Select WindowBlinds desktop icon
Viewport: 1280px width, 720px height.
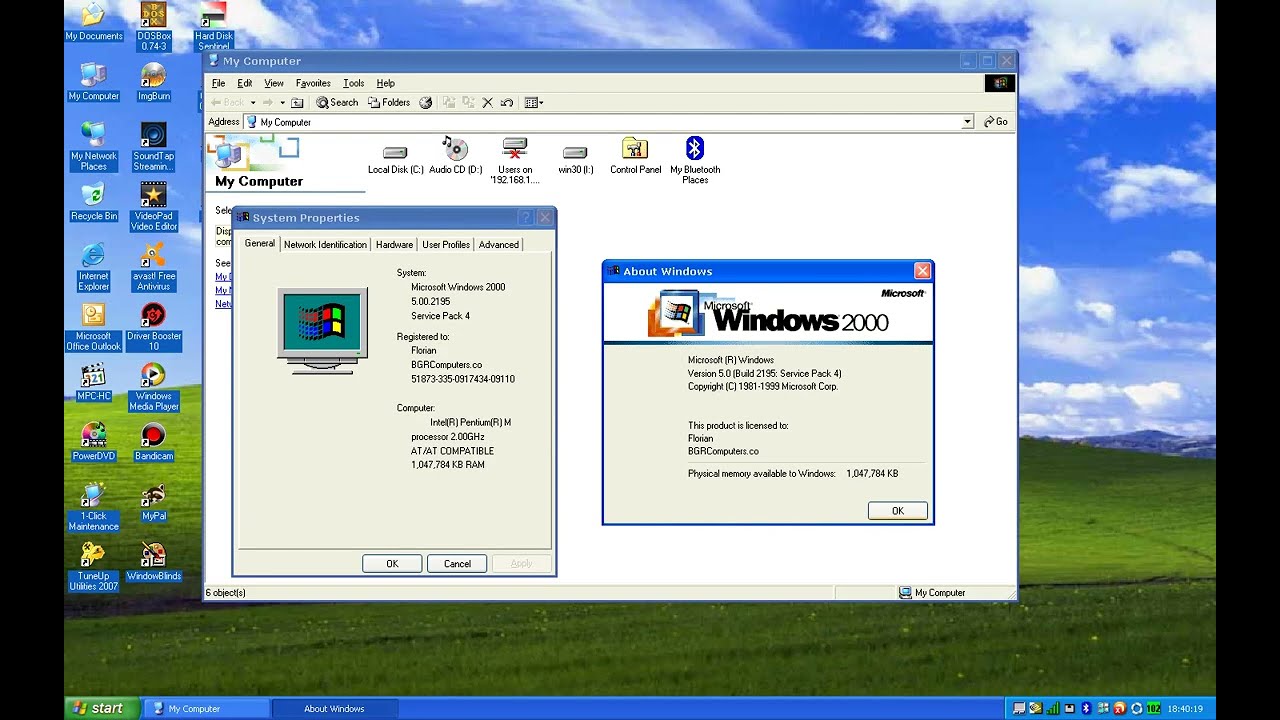point(153,562)
